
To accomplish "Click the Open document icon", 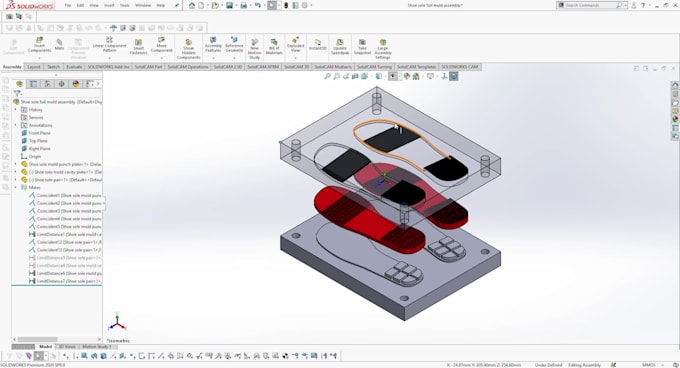I will click(215, 5).
